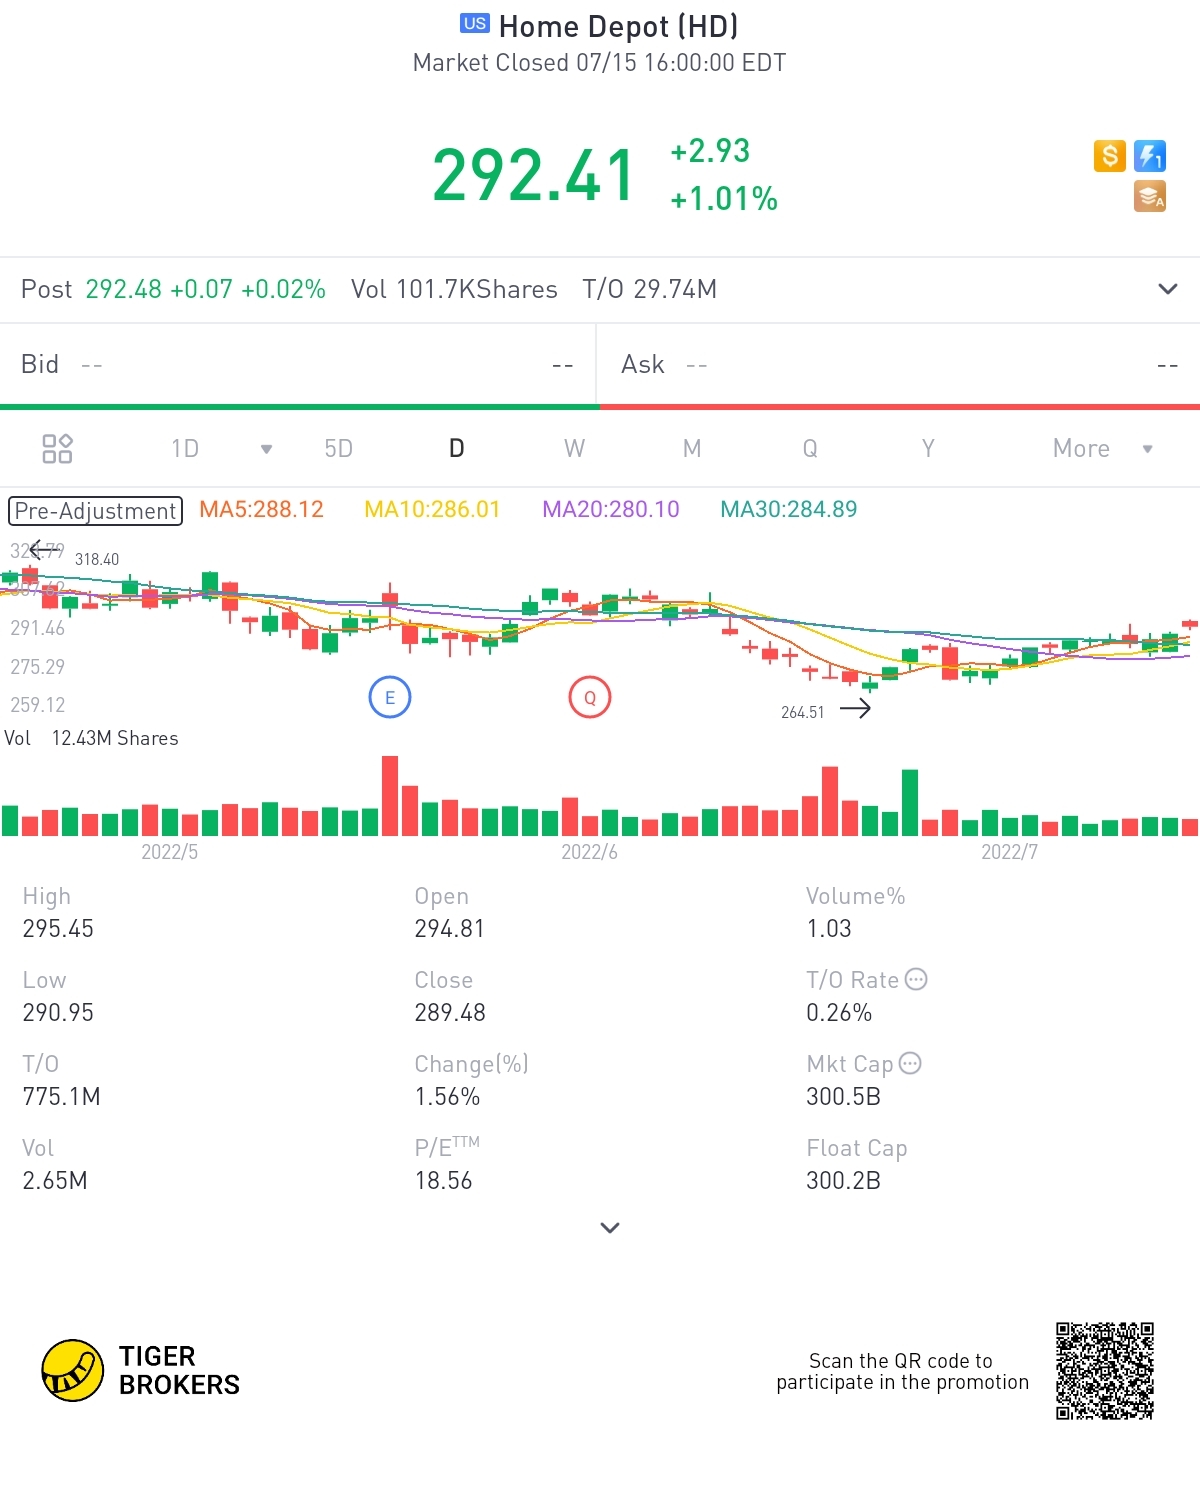Image resolution: width=1200 pixels, height=1486 pixels.
Task: Toggle the Pre-Adjustment price setting
Action: click(x=96, y=511)
